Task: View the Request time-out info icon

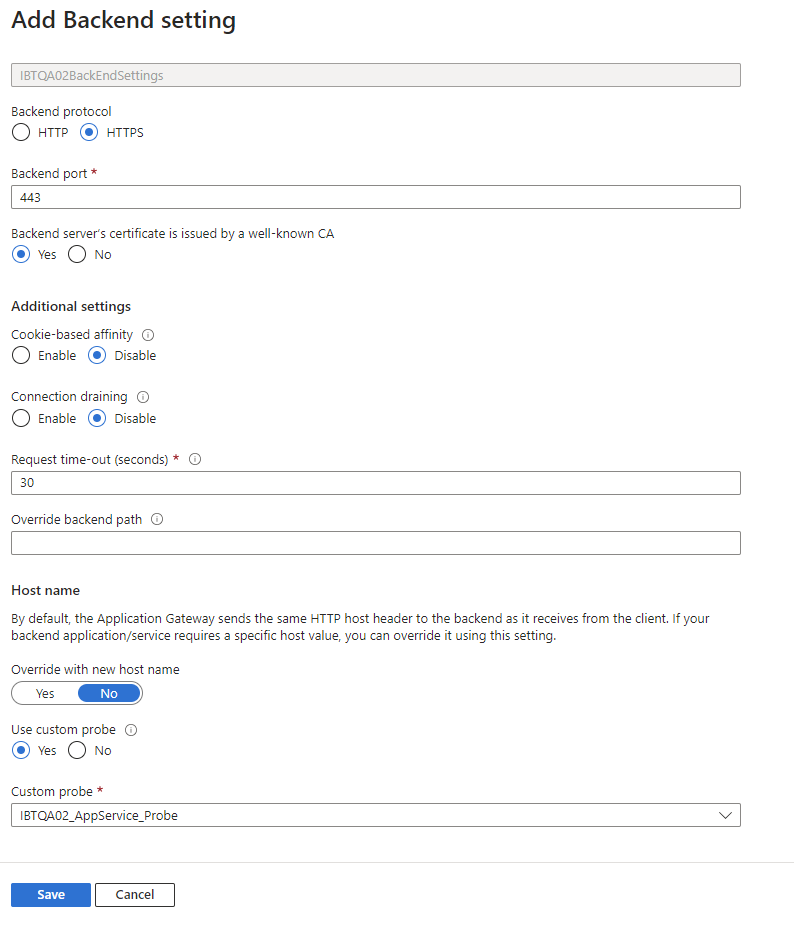Action: tap(194, 458)
